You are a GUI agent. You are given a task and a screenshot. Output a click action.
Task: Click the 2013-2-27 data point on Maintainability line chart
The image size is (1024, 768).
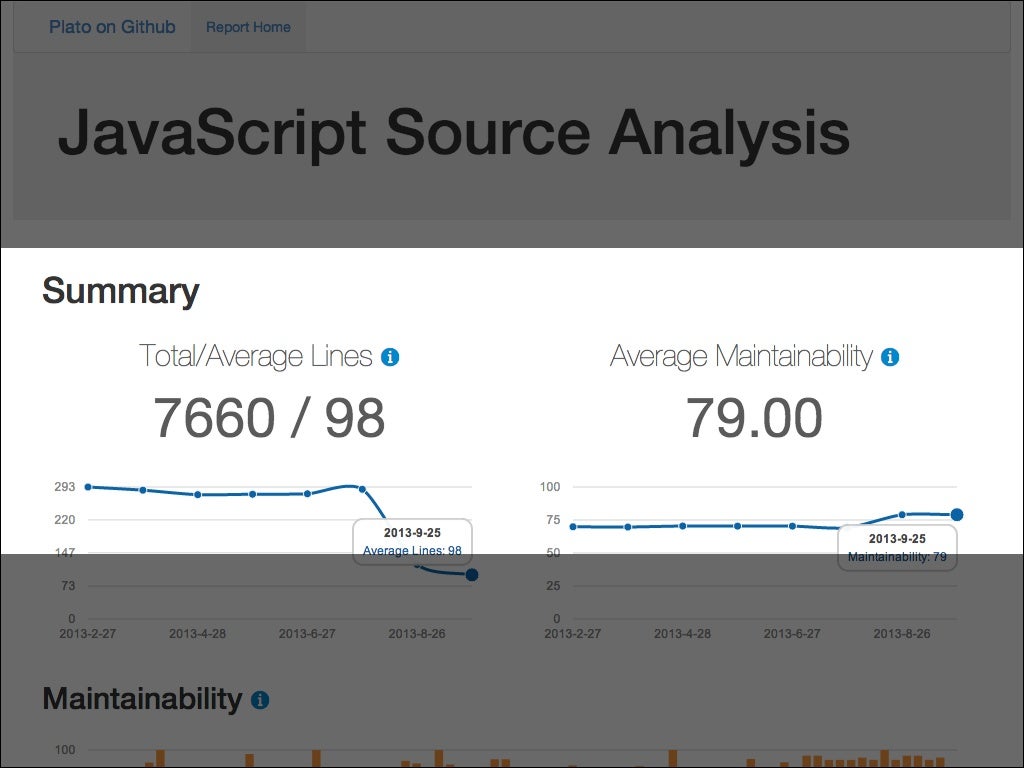click(x=573, y=526)
